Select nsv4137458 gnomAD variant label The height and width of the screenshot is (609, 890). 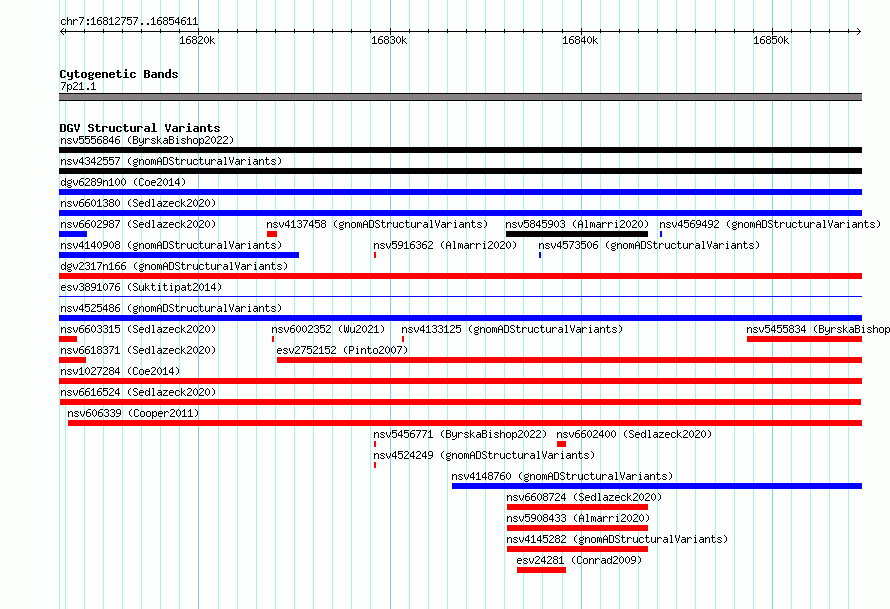(377, 224)
